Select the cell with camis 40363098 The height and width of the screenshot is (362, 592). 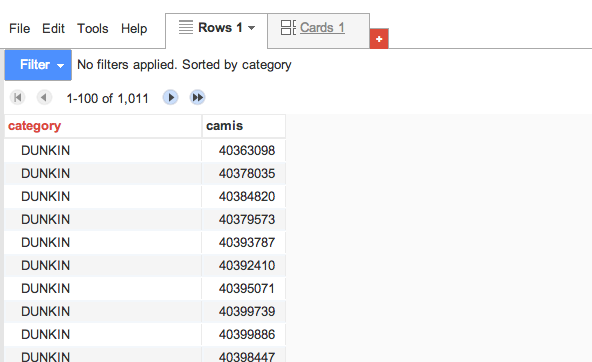click(244, 150)
